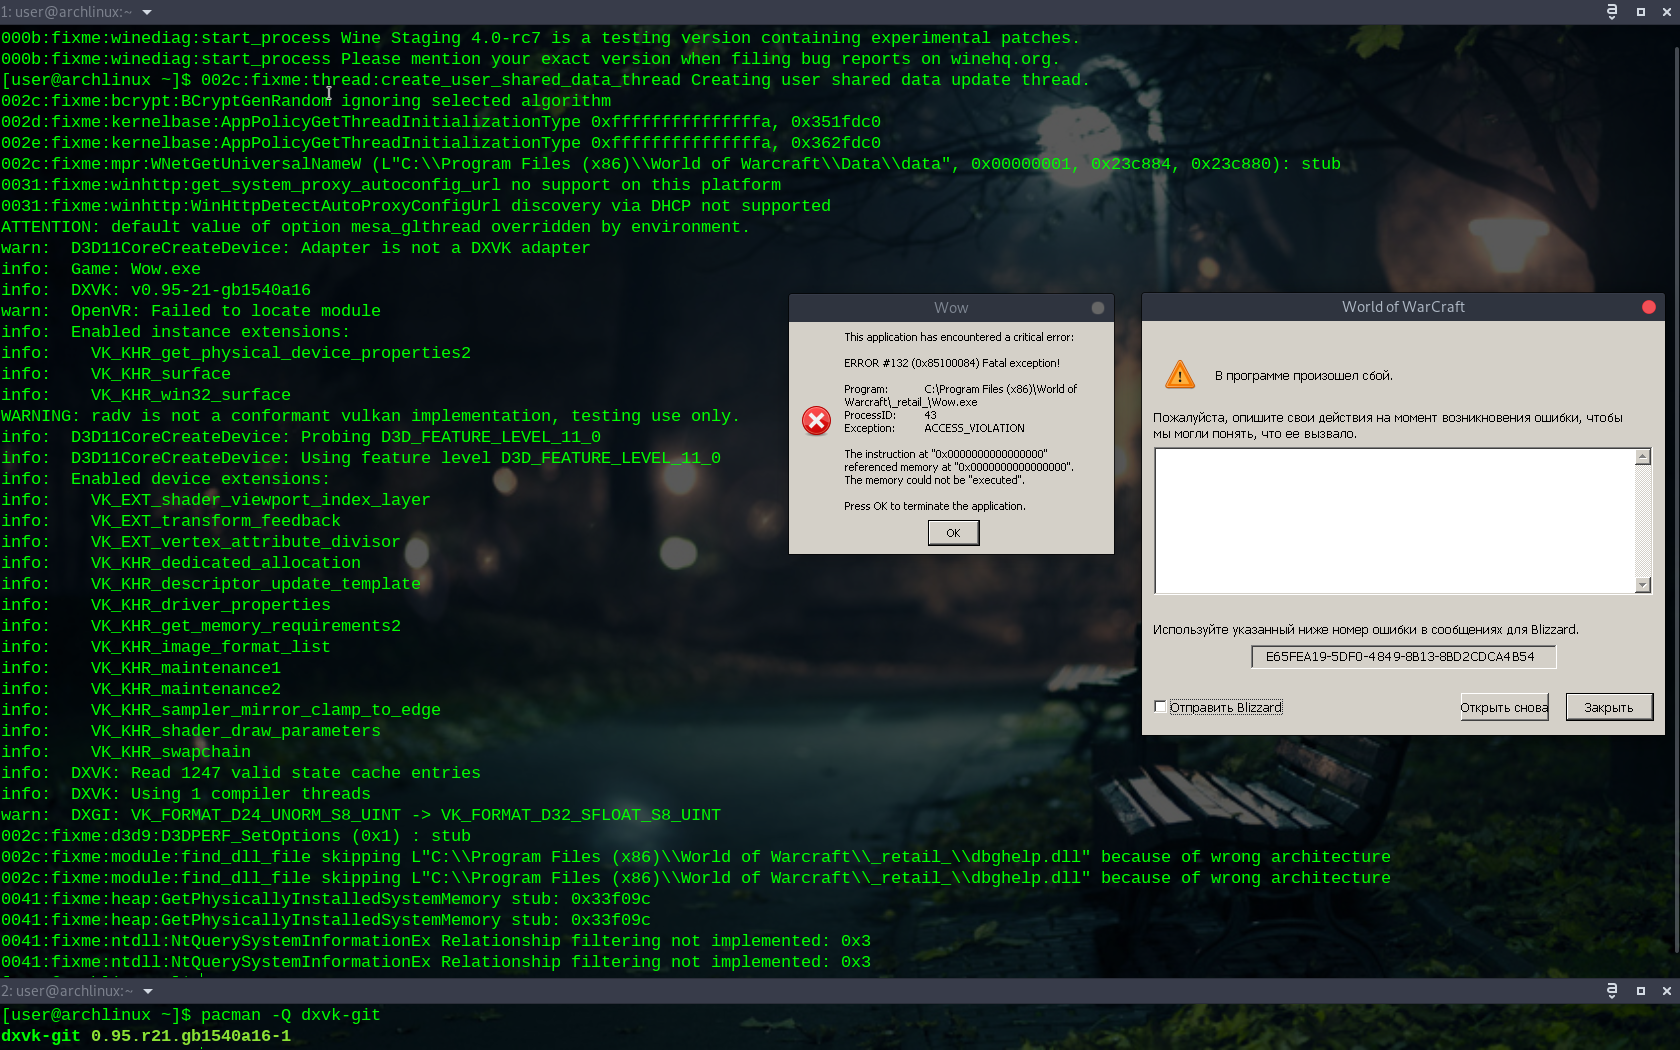Click the 'World of WarCraft' dialog title bar

1403,307
